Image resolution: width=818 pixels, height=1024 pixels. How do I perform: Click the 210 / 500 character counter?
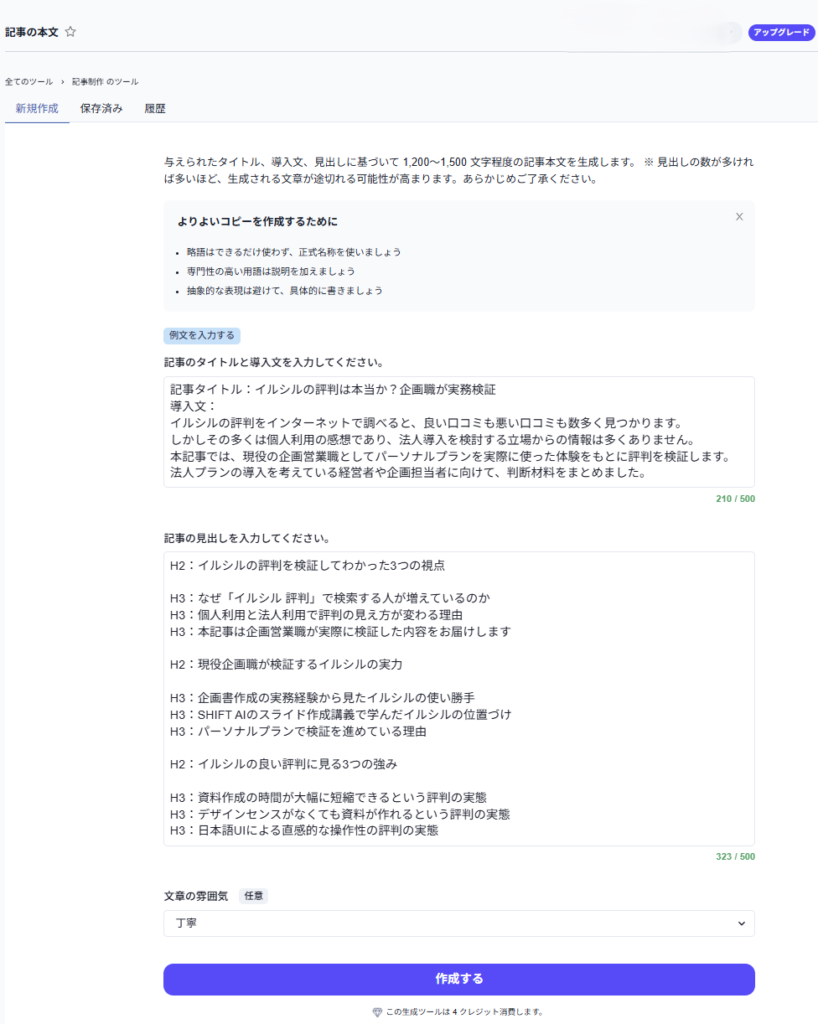735,498
